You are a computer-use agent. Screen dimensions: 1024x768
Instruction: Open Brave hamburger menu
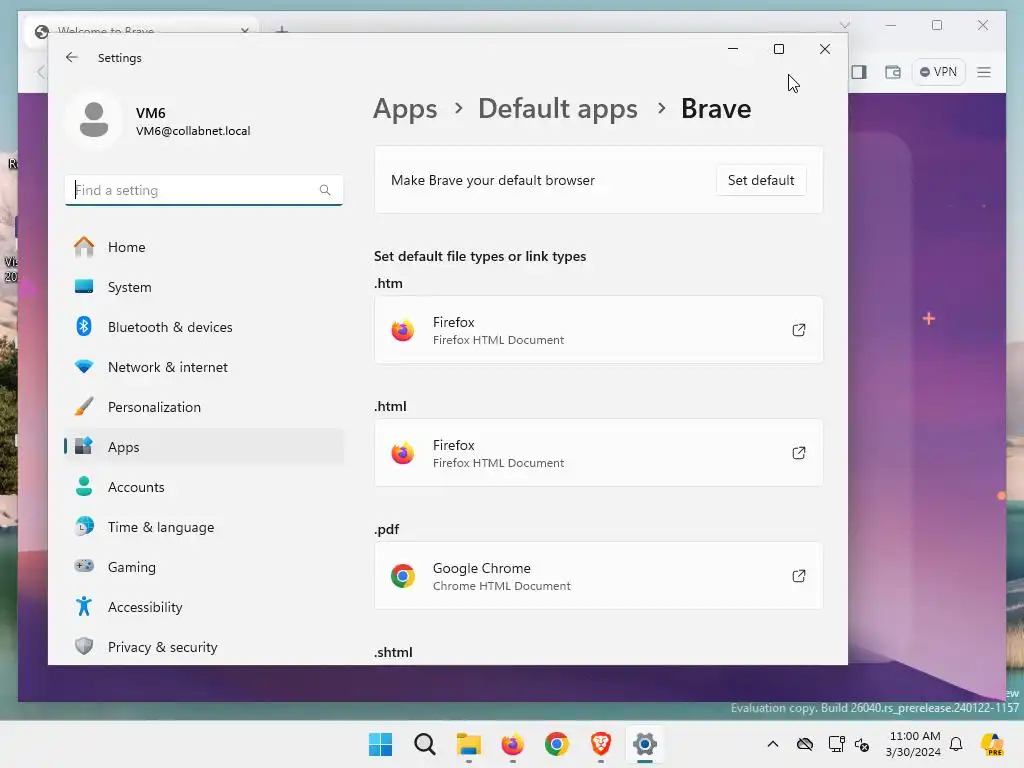pos(984,72)
